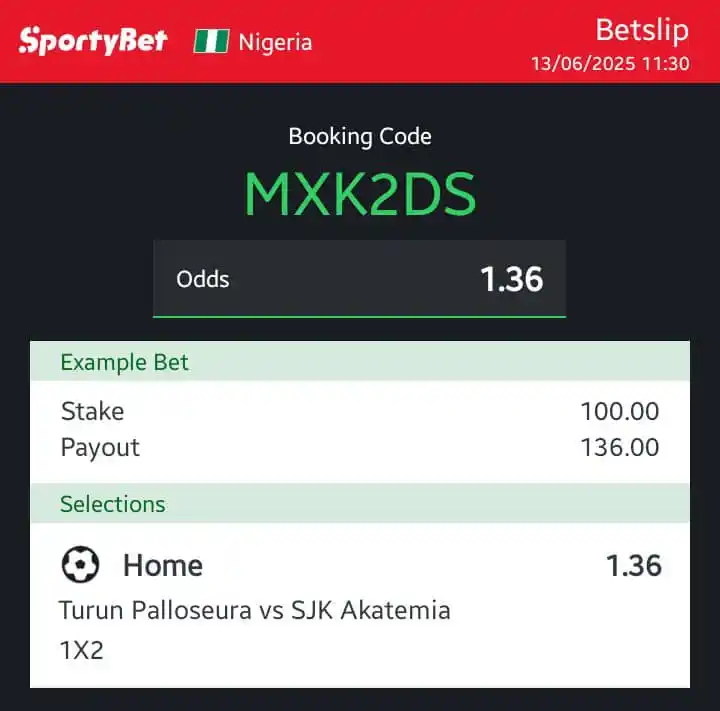The image size is (720, 711).
Task: Click the 1.36 total odds value
Action: pyautogui.click(x=512, y=279)
